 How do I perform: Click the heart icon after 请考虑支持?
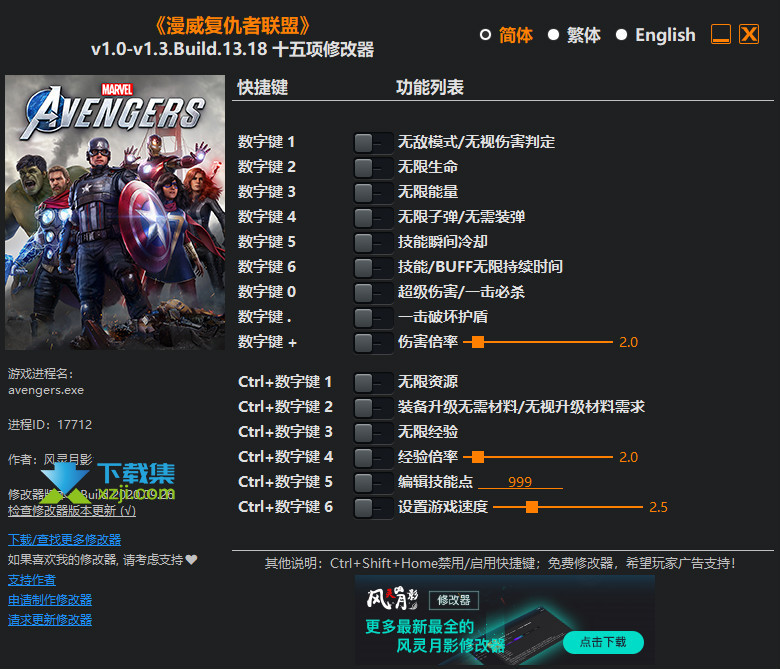point(192,560)
